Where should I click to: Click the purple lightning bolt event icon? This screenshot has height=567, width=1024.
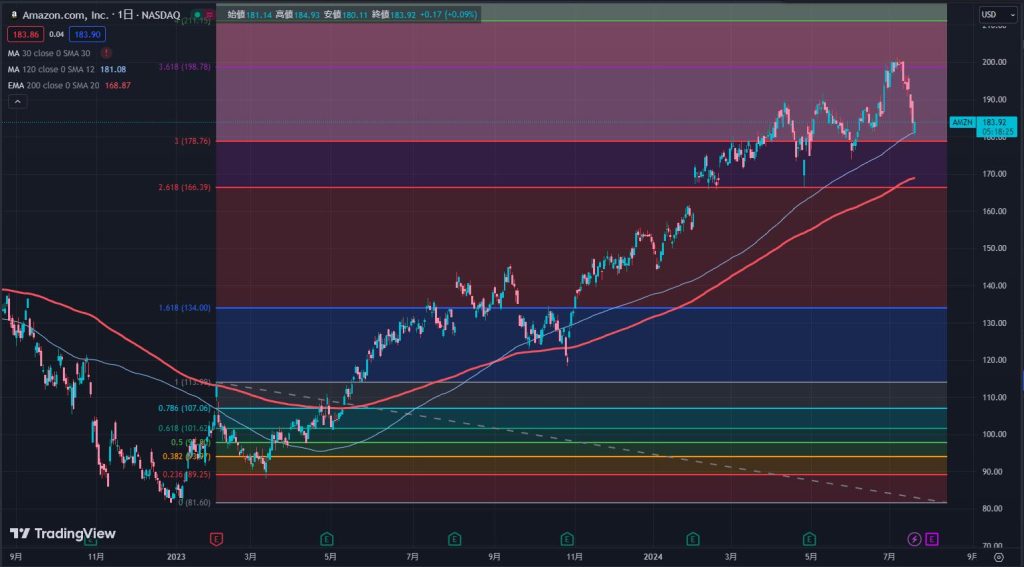click(x=914, y=539)
